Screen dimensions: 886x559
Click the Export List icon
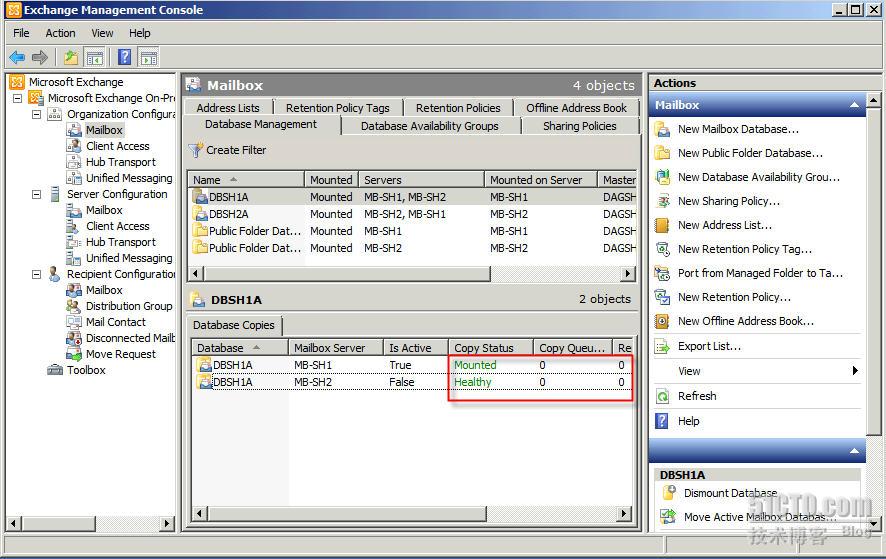coord(662,346)
